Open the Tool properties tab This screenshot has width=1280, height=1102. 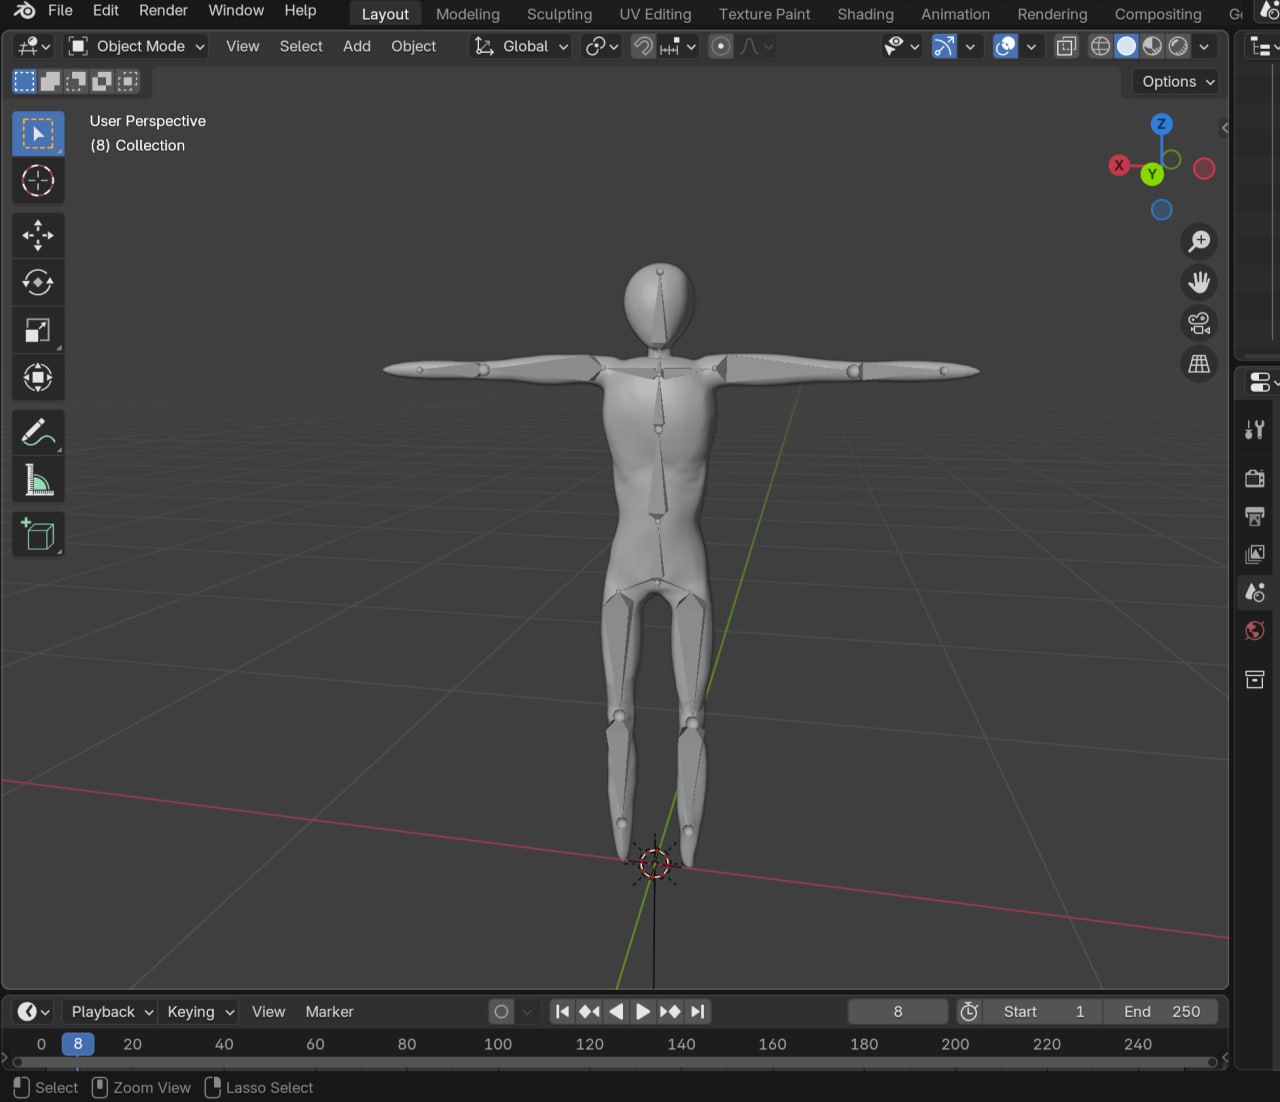[x=1255, y=430]
